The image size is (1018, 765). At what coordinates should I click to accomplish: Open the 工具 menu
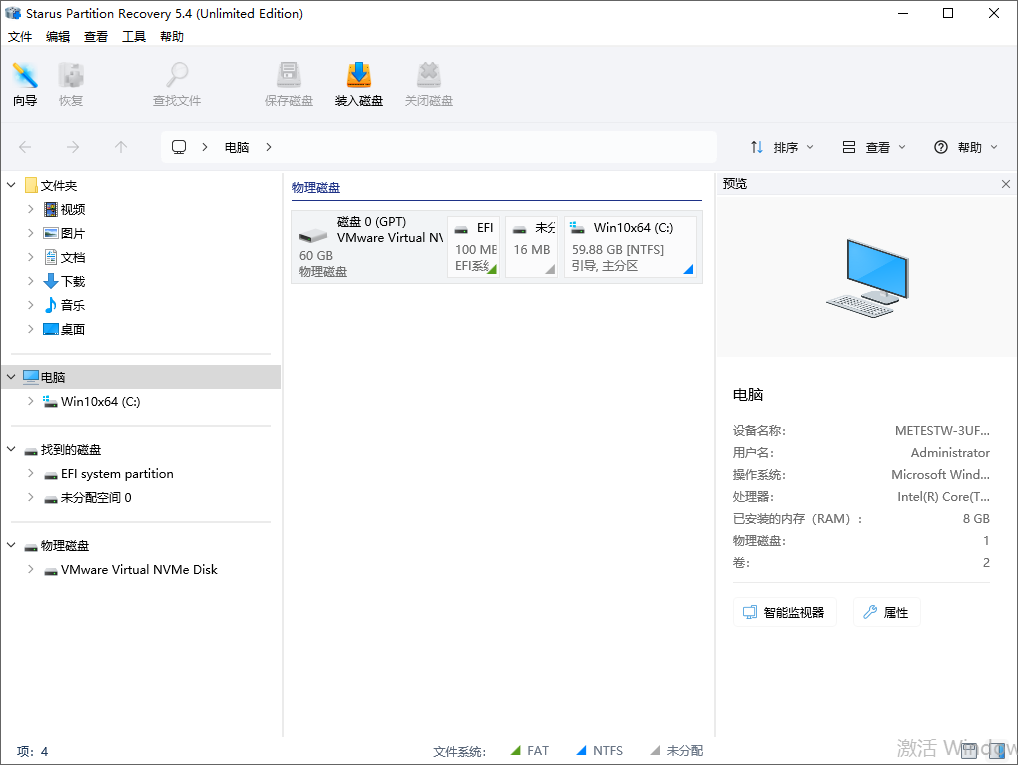tap(134, 37)
